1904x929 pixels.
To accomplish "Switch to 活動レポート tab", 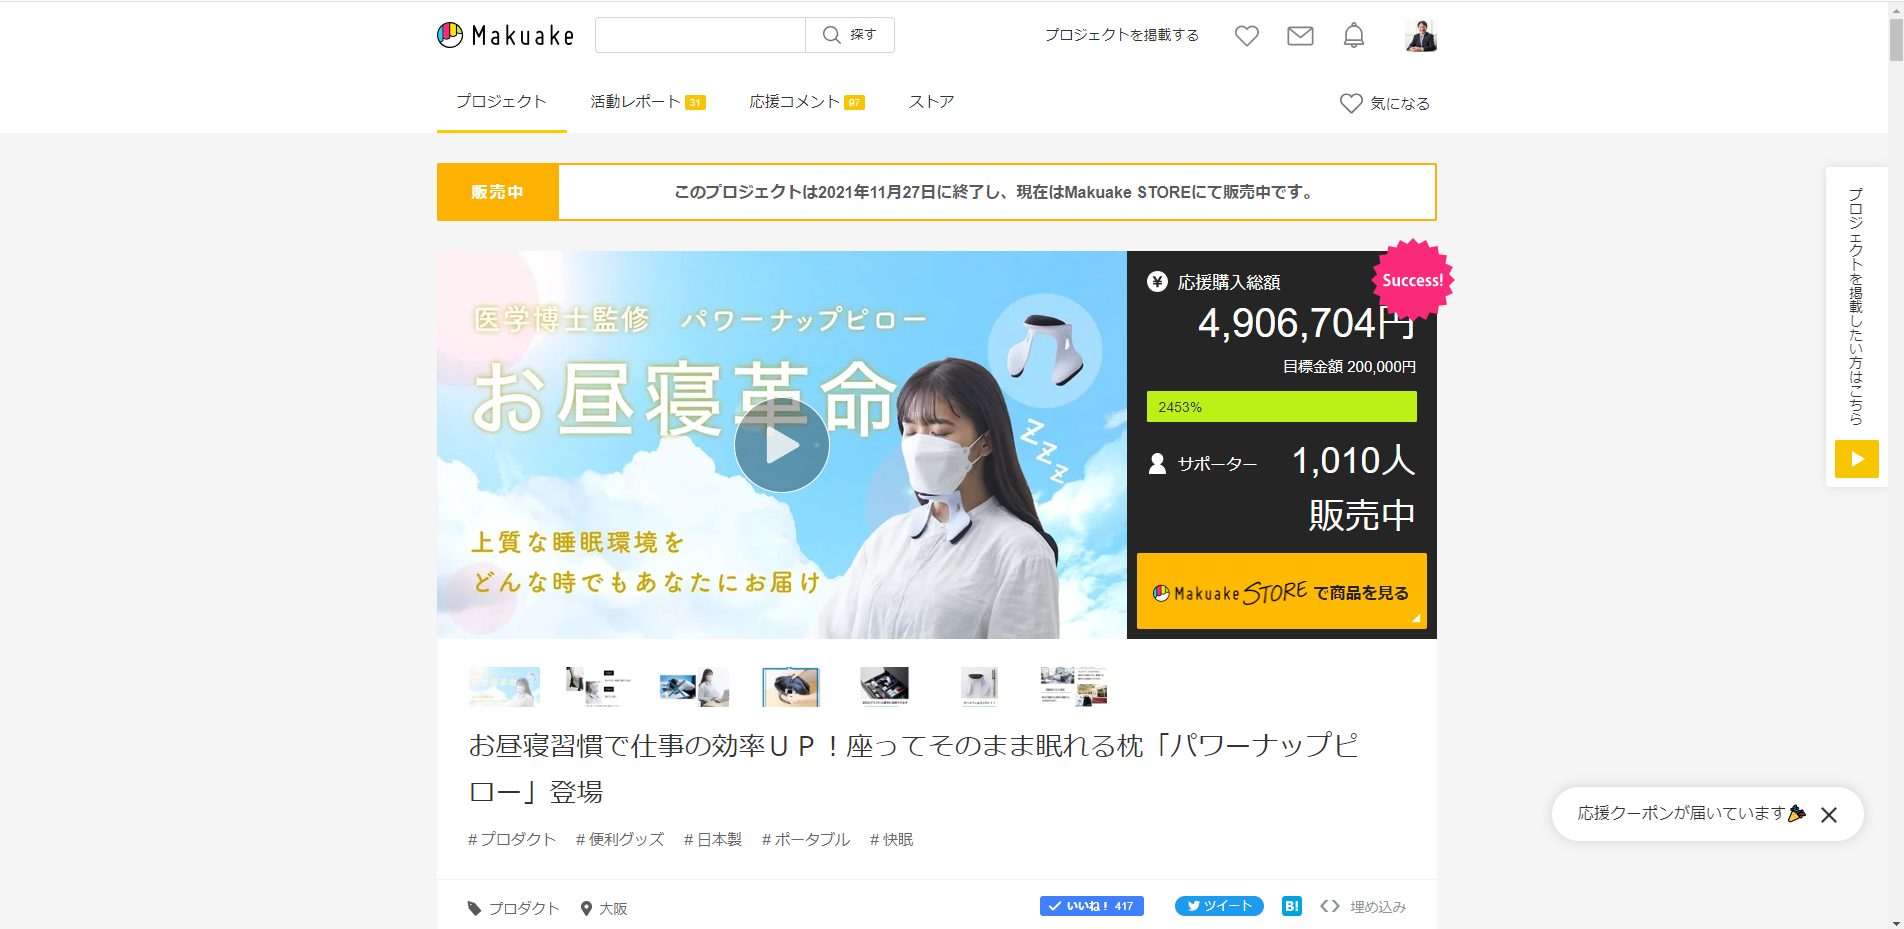I will click(x=647, y=102).
